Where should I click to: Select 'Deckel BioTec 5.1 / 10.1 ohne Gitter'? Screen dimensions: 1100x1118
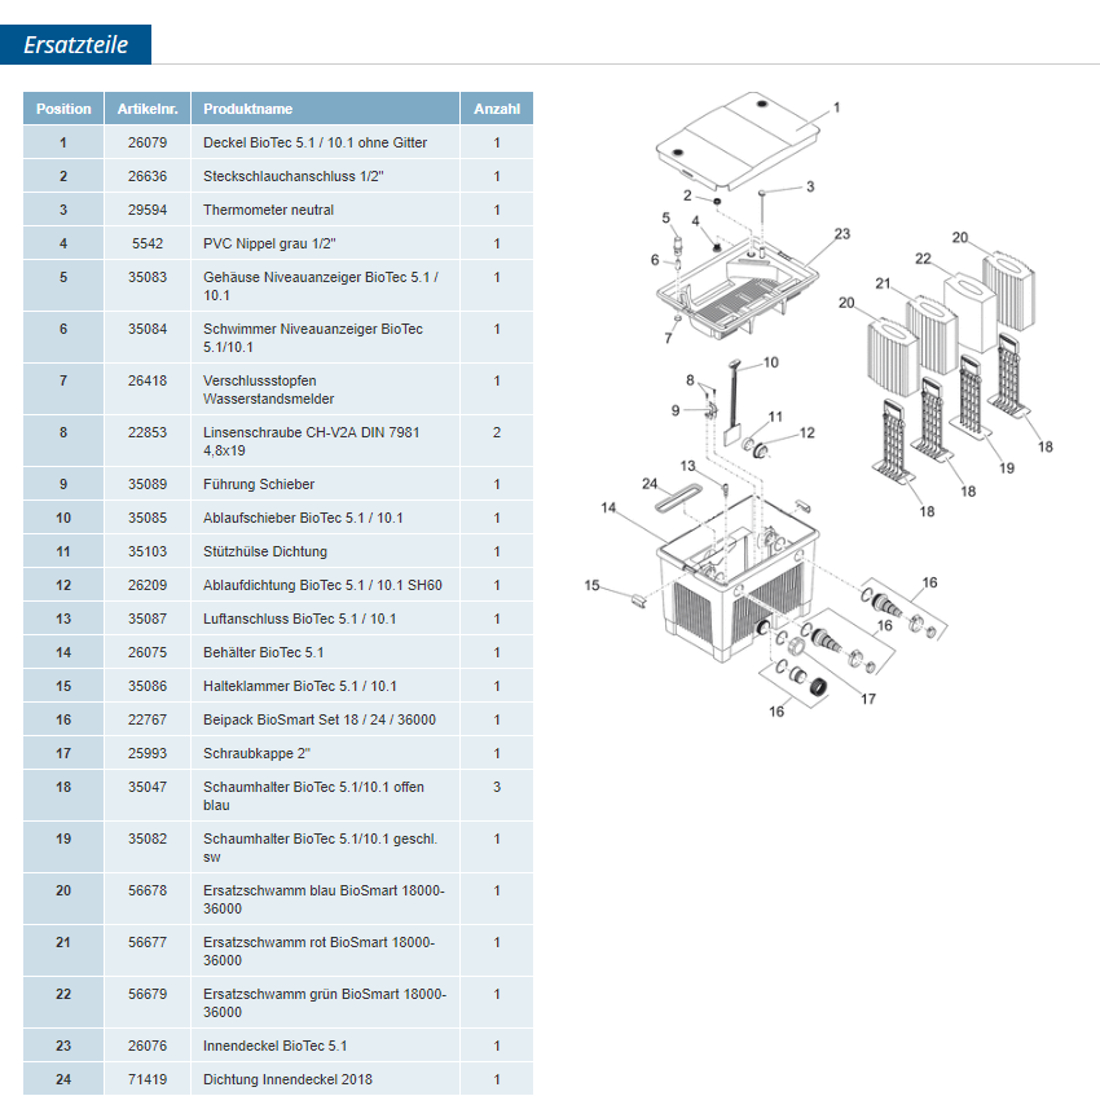[315, 143]
